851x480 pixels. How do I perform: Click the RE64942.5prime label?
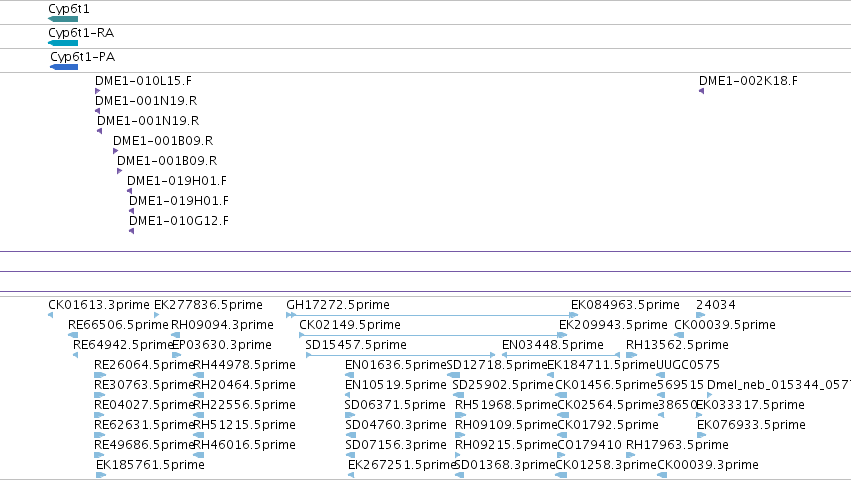tap(123, 345)
